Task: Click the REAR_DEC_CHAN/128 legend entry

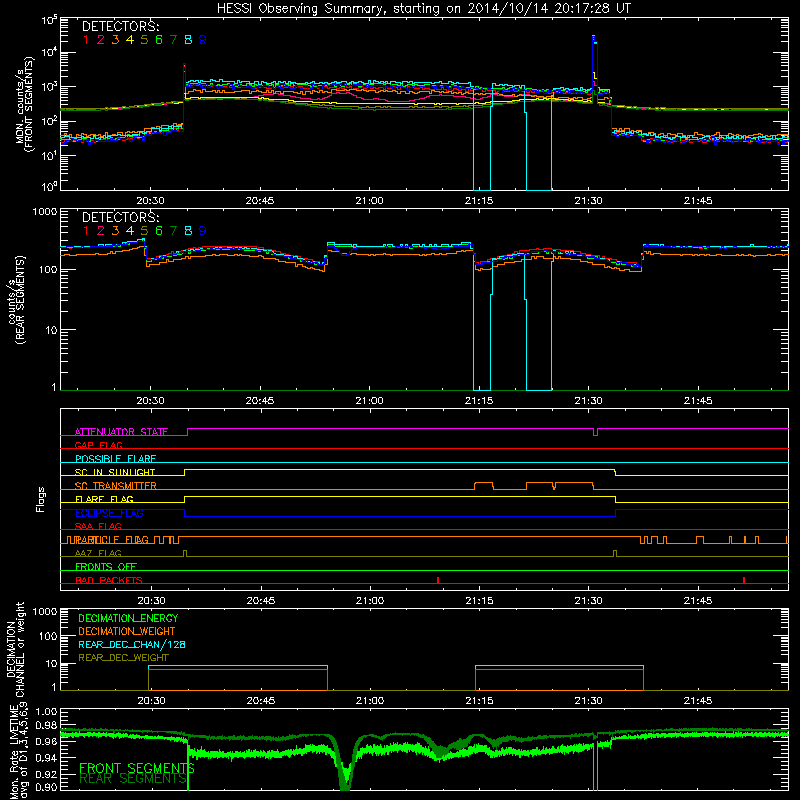Action: pos(132,644)
